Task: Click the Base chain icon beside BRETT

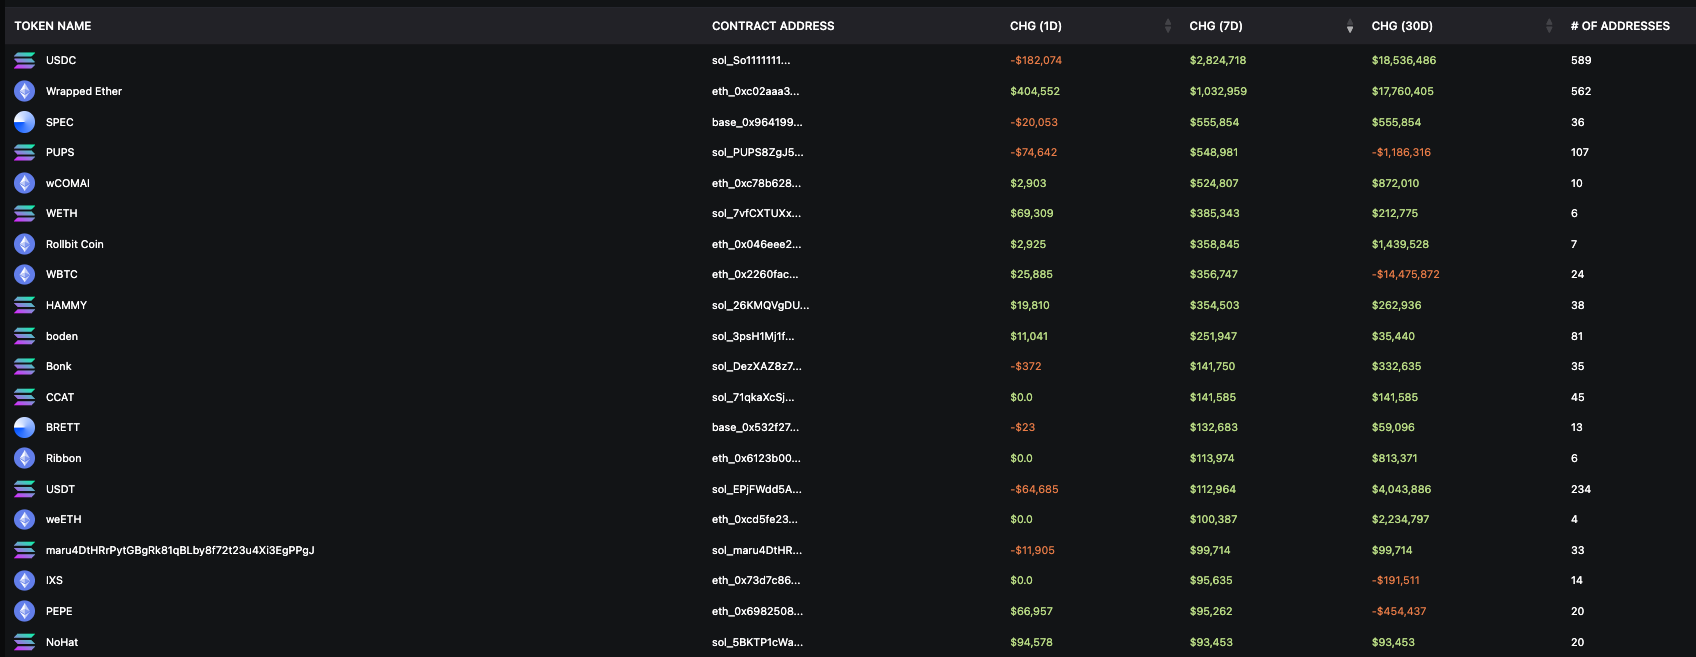Action: tap(25, 428)
